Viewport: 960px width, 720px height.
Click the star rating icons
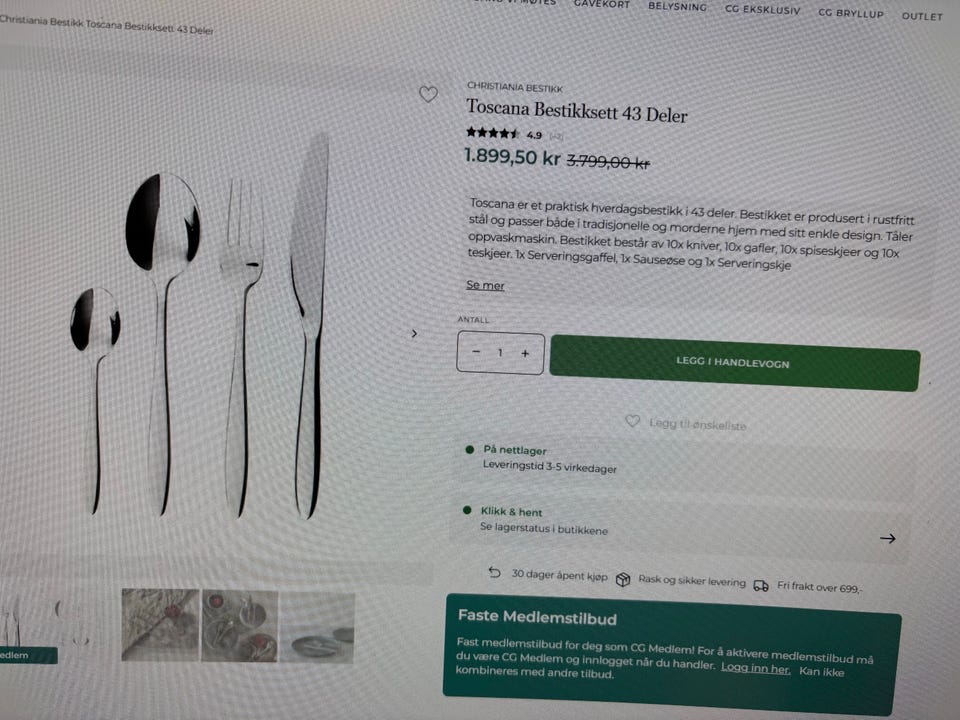click(492, 132)
